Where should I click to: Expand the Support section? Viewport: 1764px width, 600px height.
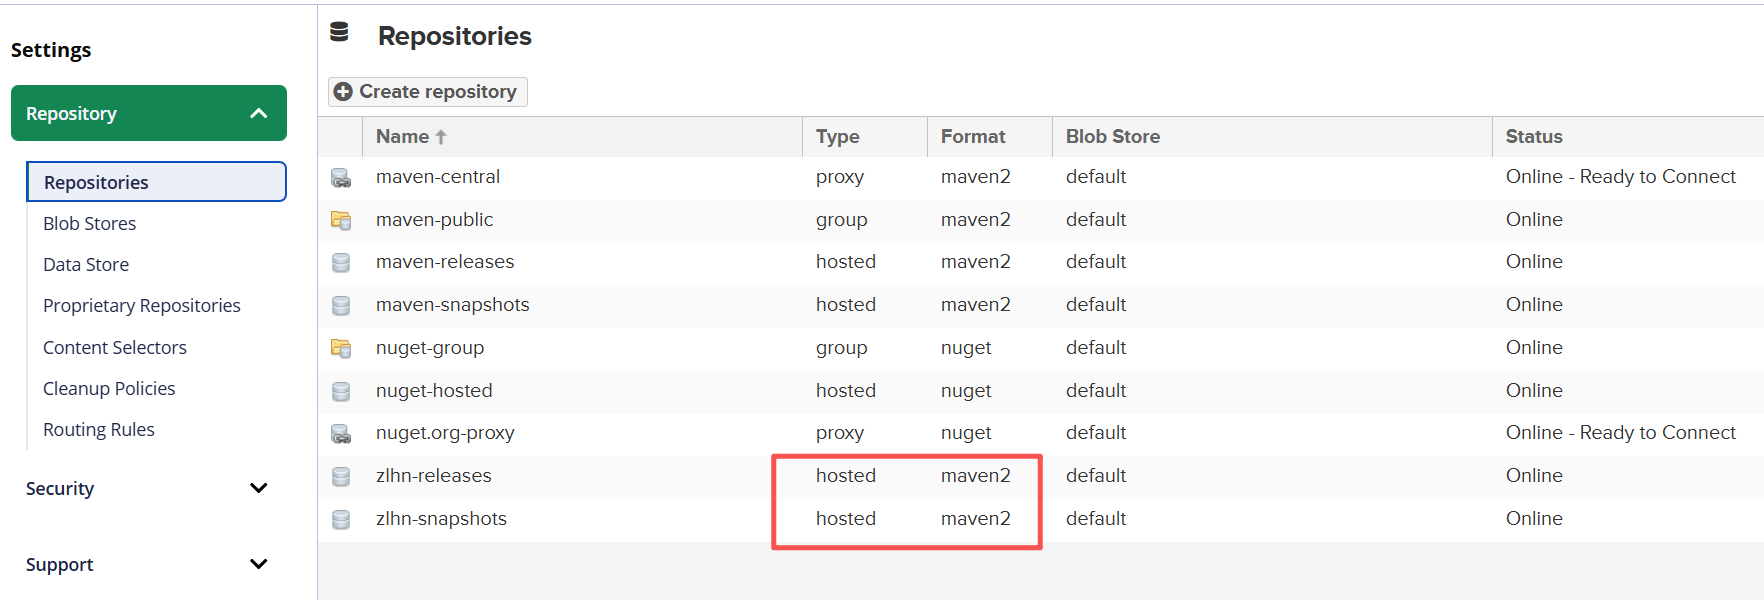coord(258,564)
